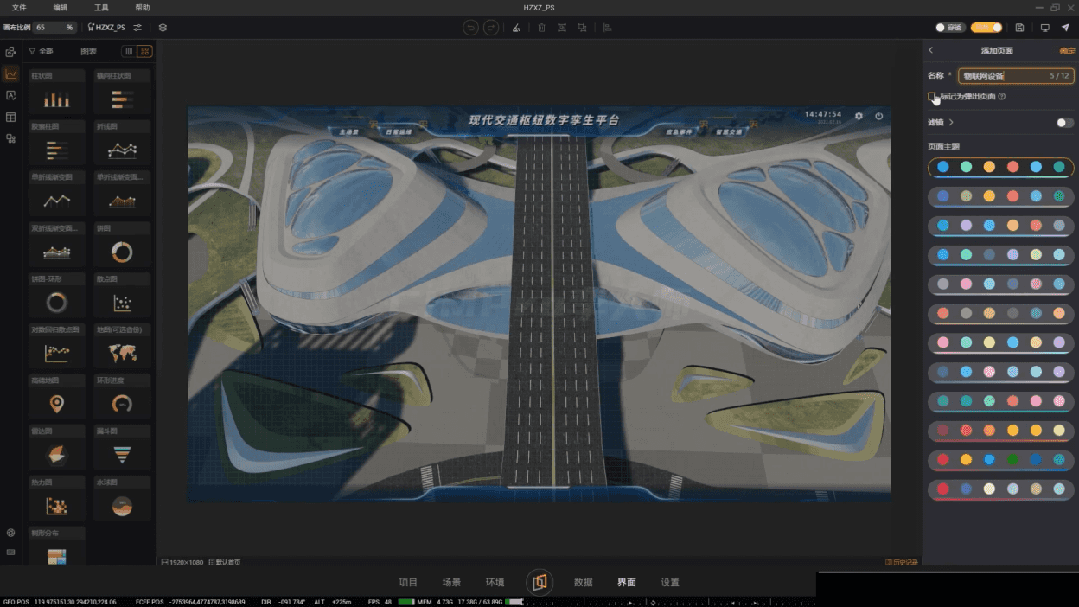This screenshot has width=1079, height=607.
Task: Switch to the 设置 bottom tab
Action: pyautogui.click(x=670, y=582)
